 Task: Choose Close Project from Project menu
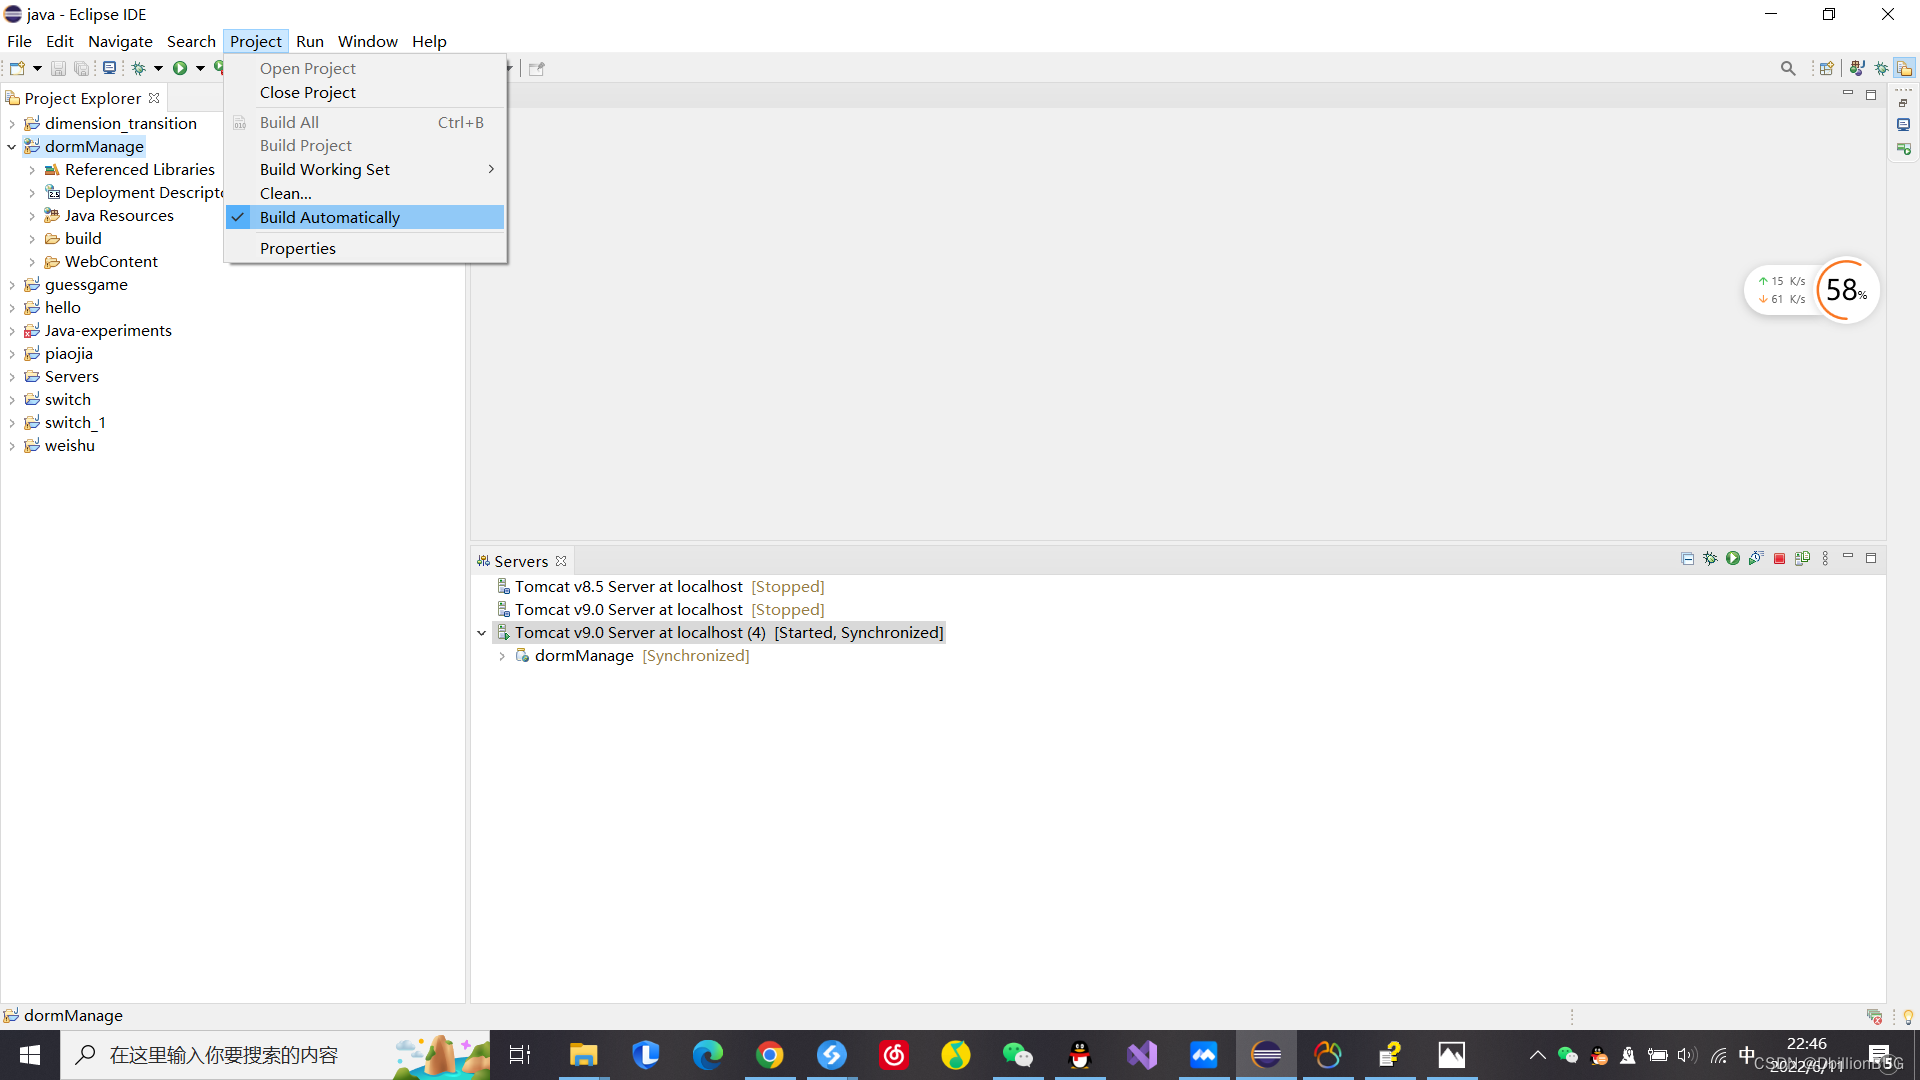click(366, 92)
